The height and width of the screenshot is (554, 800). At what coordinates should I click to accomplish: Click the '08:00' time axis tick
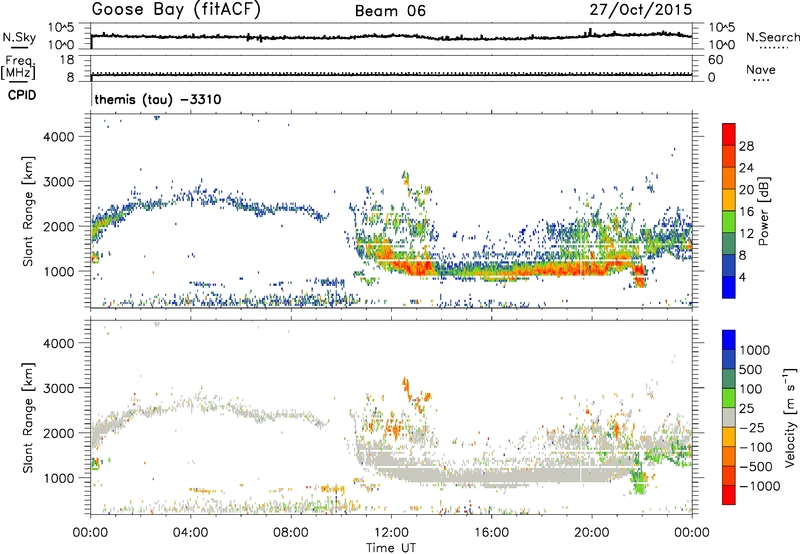click(x=291, y=533)
